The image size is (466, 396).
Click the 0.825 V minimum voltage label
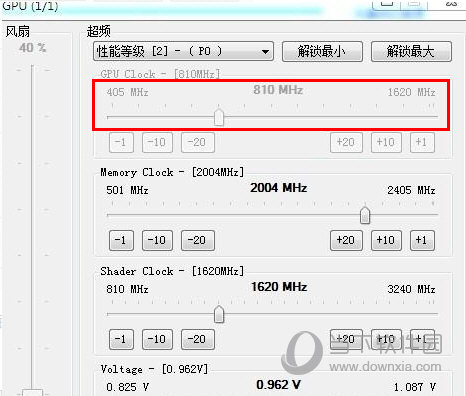pyautogui.click(x=127, y=387)
